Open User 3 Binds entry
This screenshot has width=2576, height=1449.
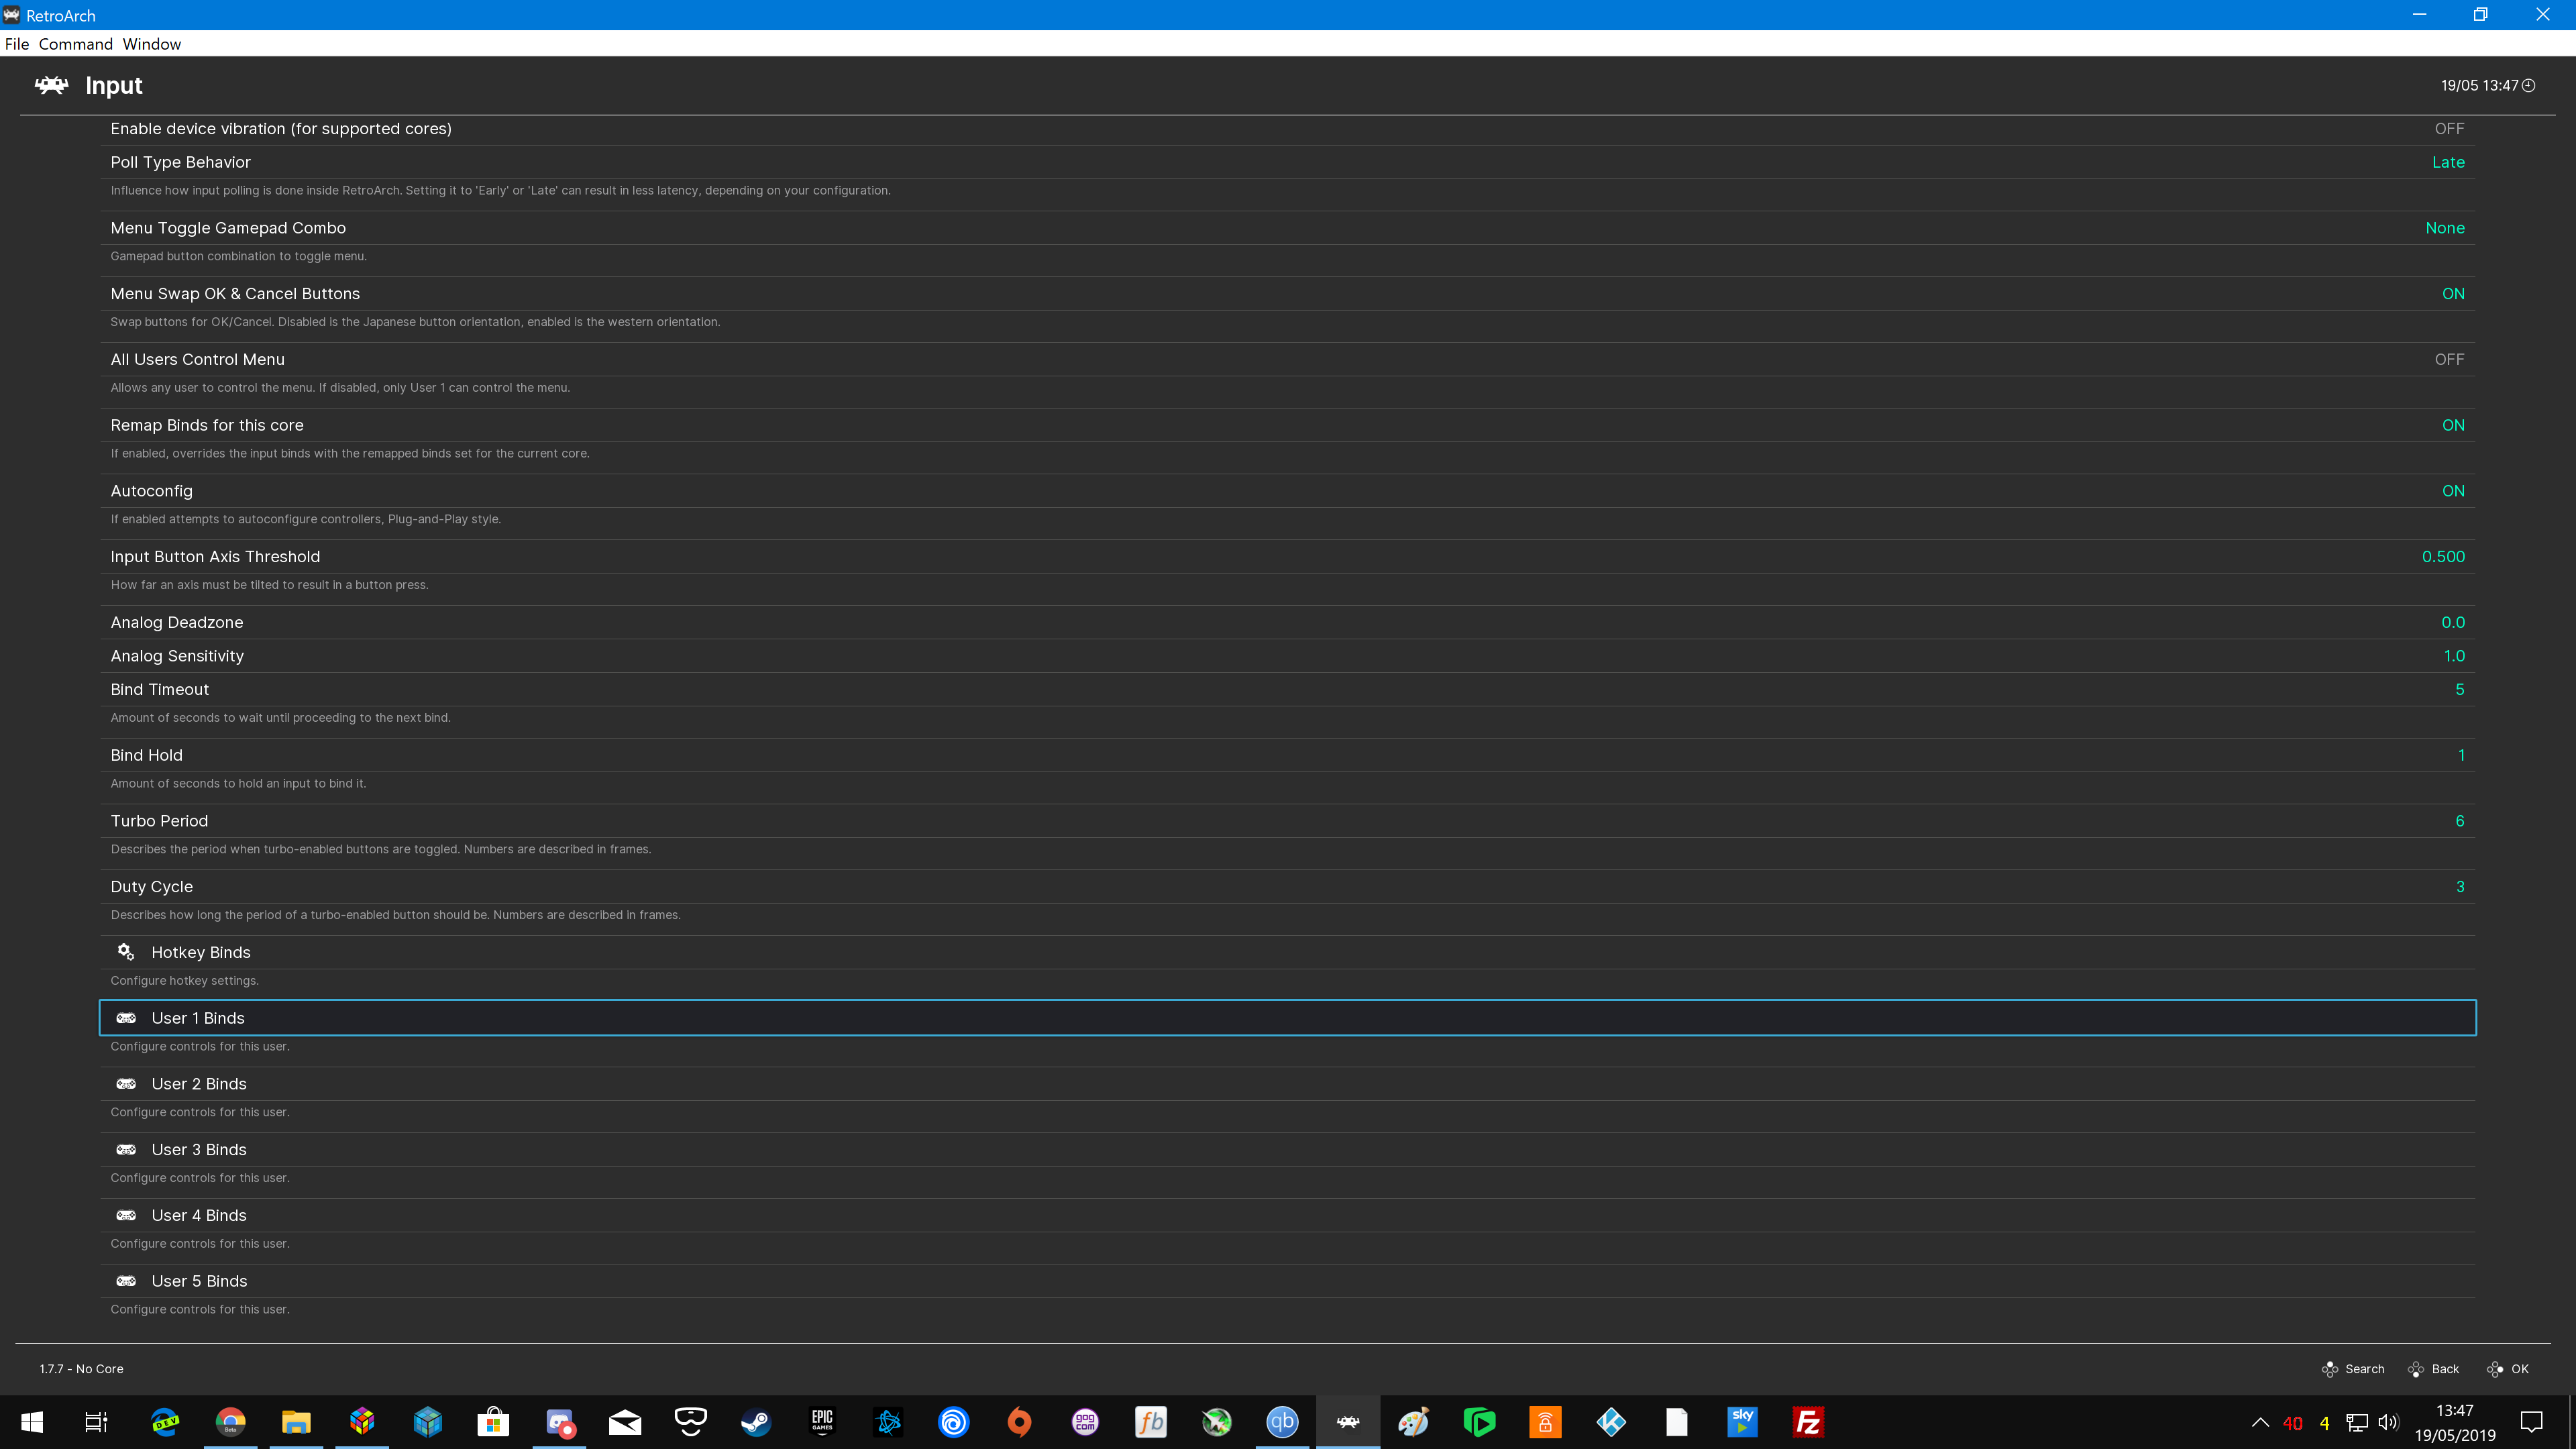(x=1287, y=1149)
